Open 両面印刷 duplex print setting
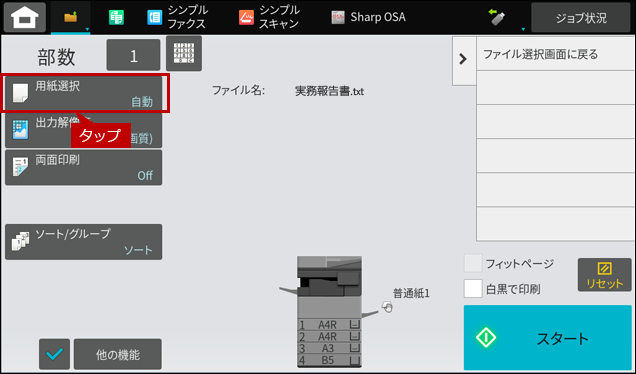This screenshot has width=636, height=374. (84, 168)
